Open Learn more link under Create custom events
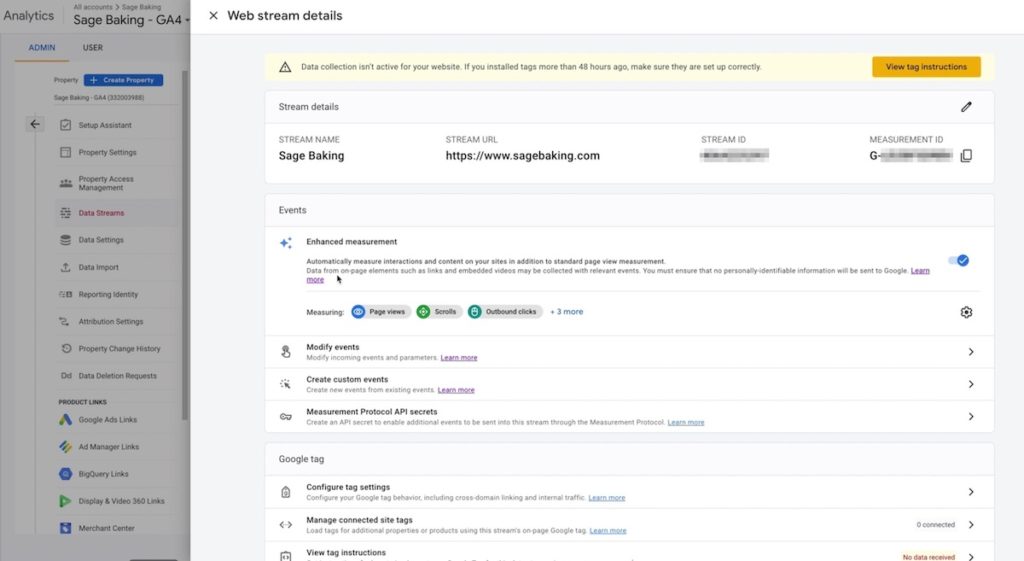The width and height of the screenshot is (1024, 561). tap(456, 390)
